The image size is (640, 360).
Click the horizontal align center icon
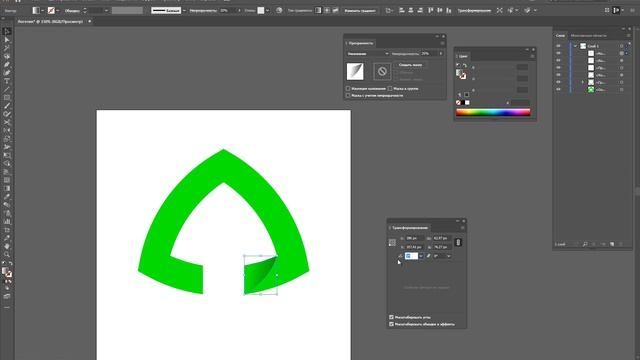(411, 10)
